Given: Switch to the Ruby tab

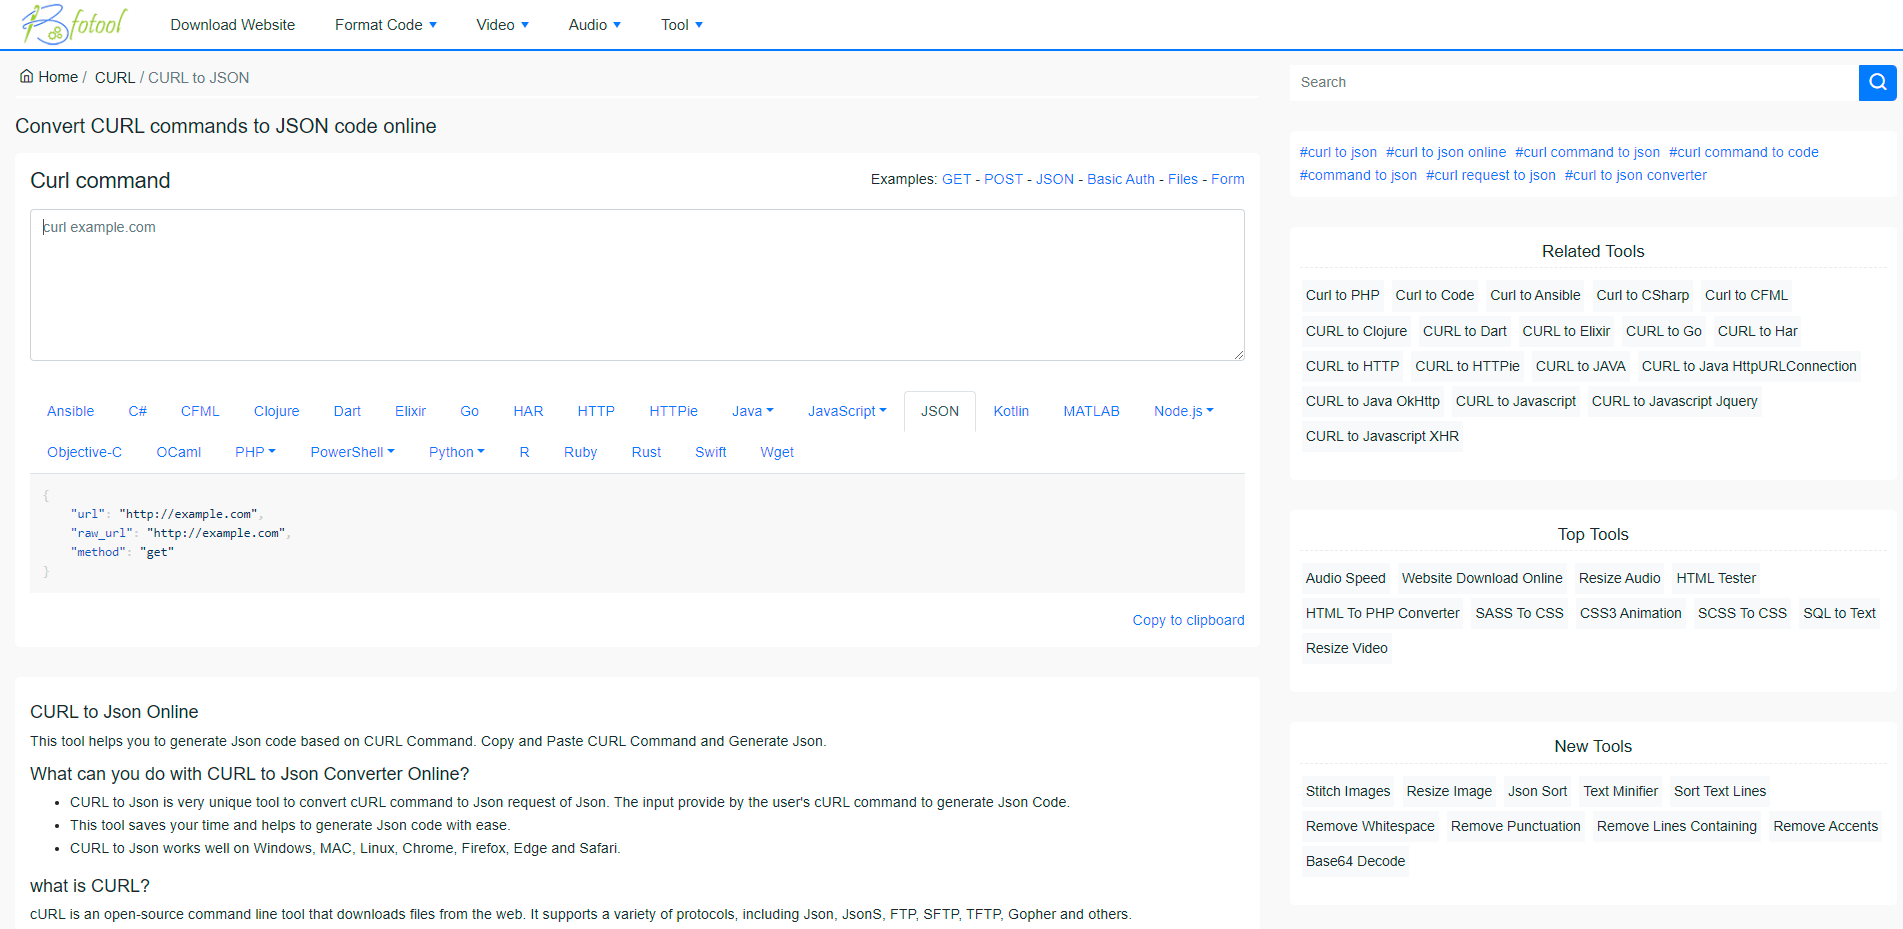Looking at the screenshot, I should coord(580,452).
